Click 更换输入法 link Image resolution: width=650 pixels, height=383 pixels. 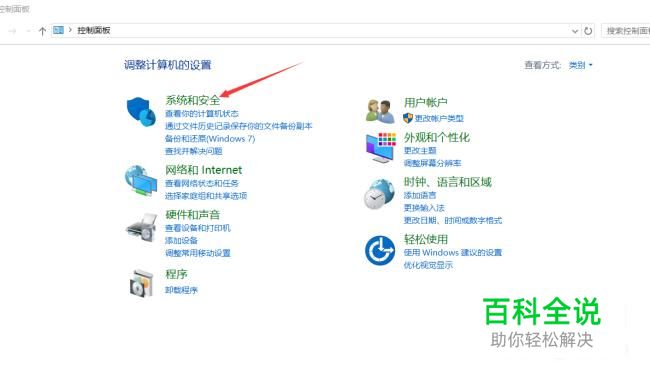[x=424, y=208]
